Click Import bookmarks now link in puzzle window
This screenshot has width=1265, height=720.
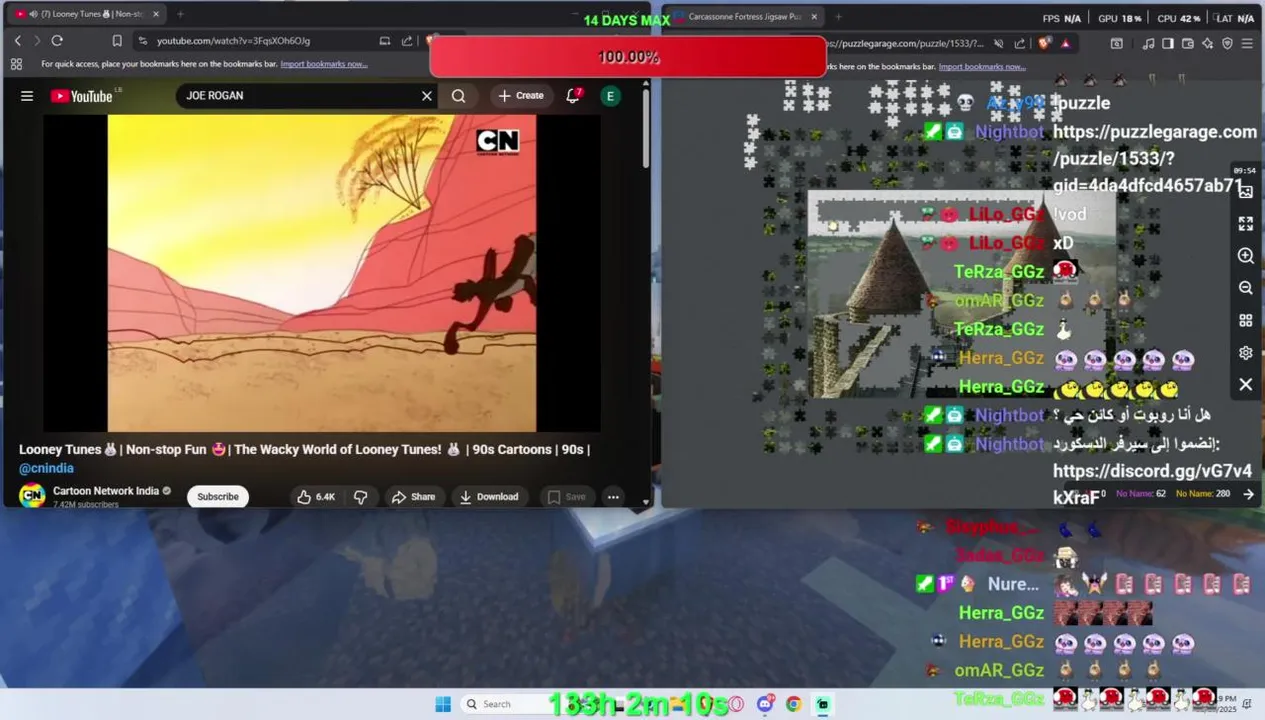(982, 67)
